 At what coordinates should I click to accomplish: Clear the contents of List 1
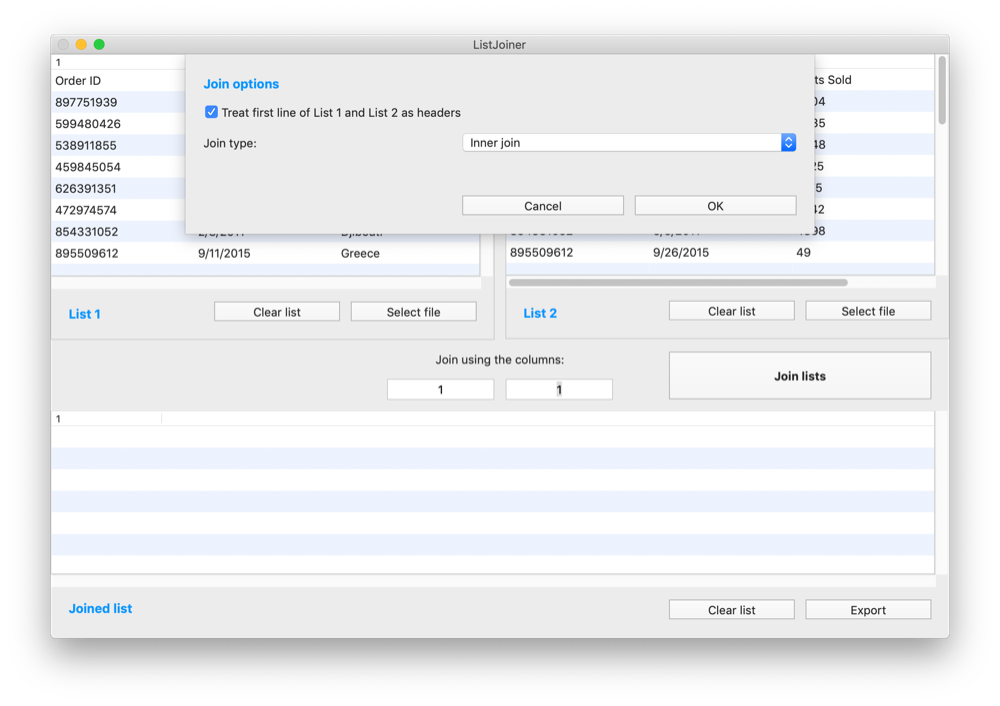tap(276, 311)
